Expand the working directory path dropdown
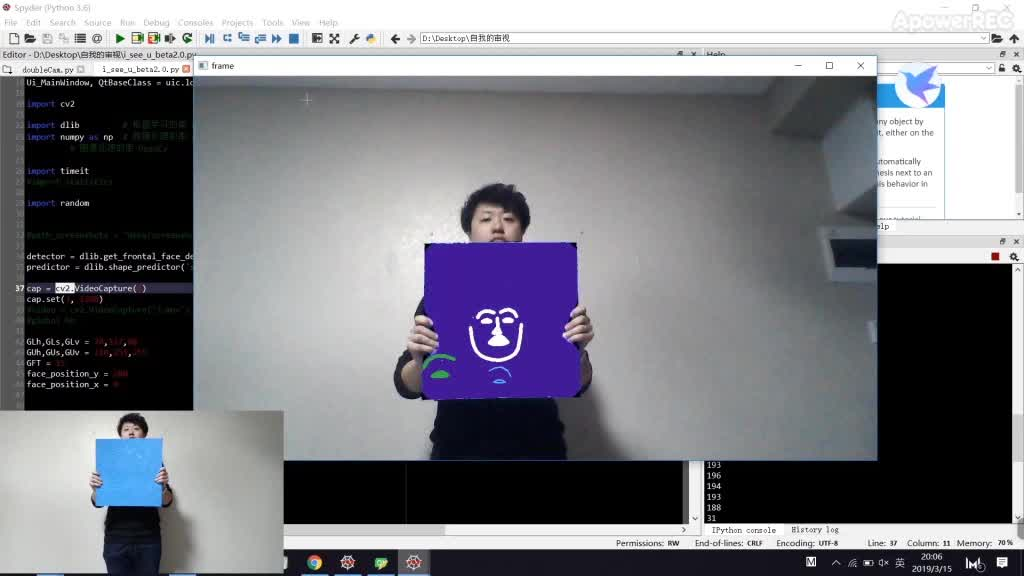The image size is (1024, 576). tap(983, 39)
